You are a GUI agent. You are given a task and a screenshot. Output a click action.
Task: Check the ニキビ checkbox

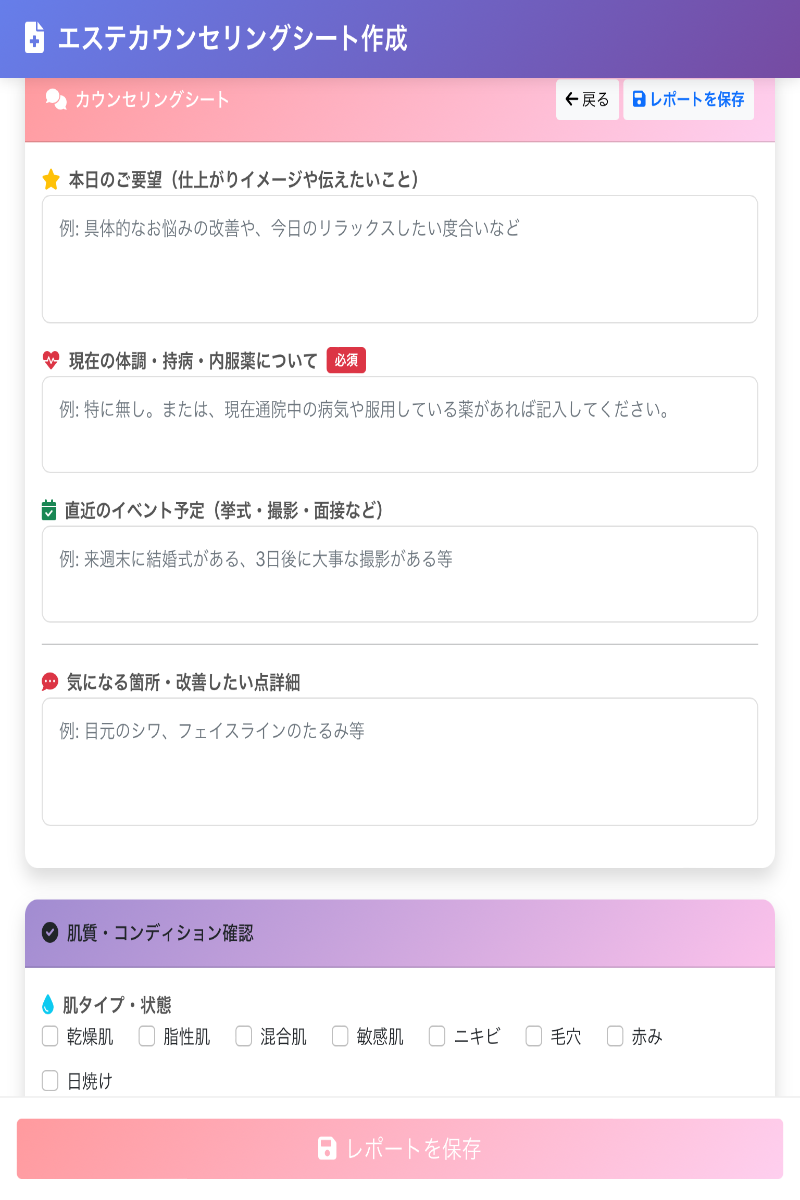[x=436, y=1037]
